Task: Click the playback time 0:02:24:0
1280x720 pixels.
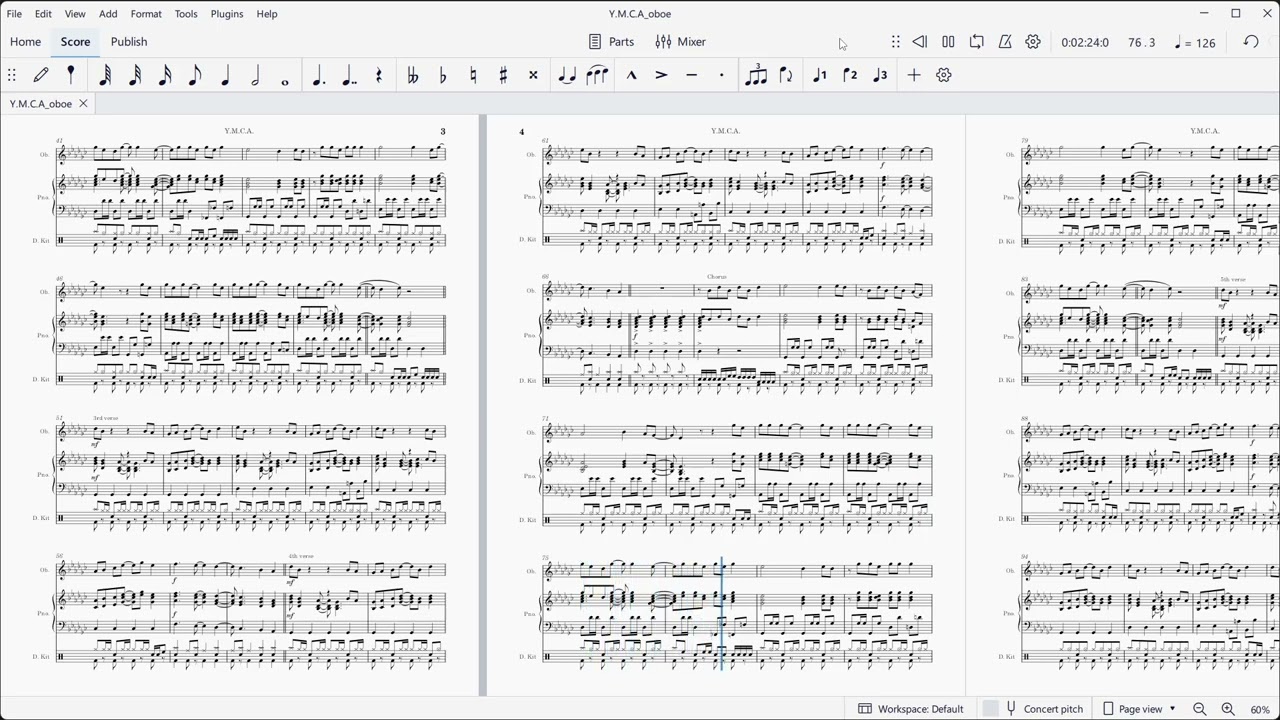Action: click(x=1085, y=43)
